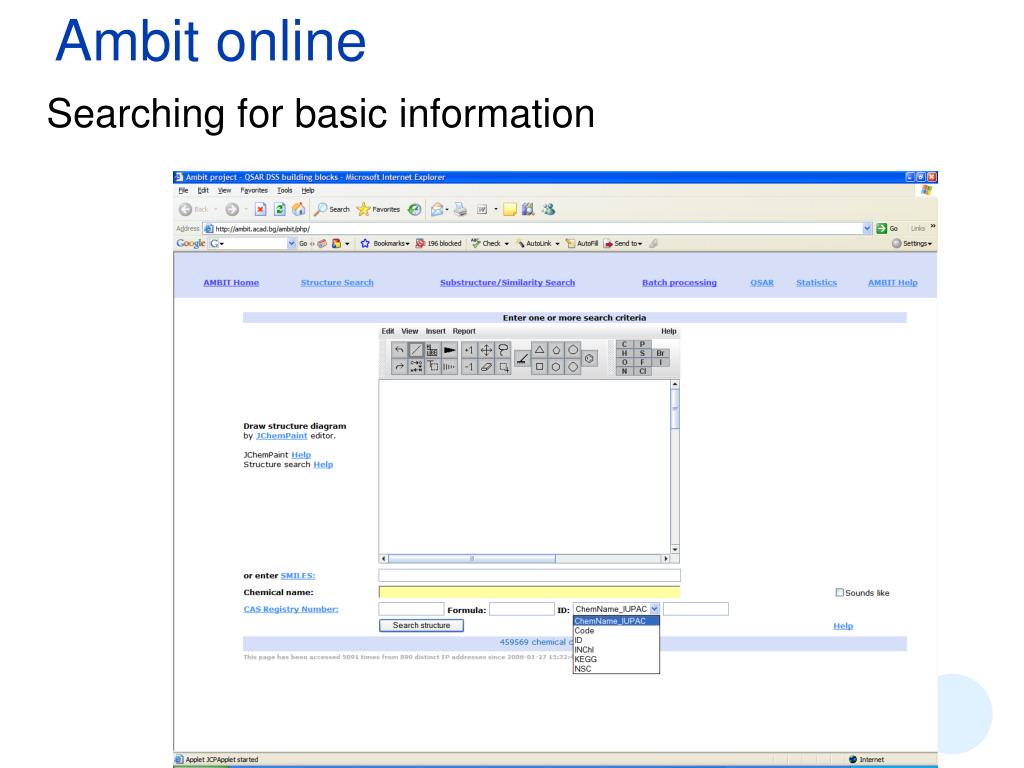The width and height of the screenshot is (1024, 768).
Task: Select the move crosshair tool
Action: pos(486,350)
